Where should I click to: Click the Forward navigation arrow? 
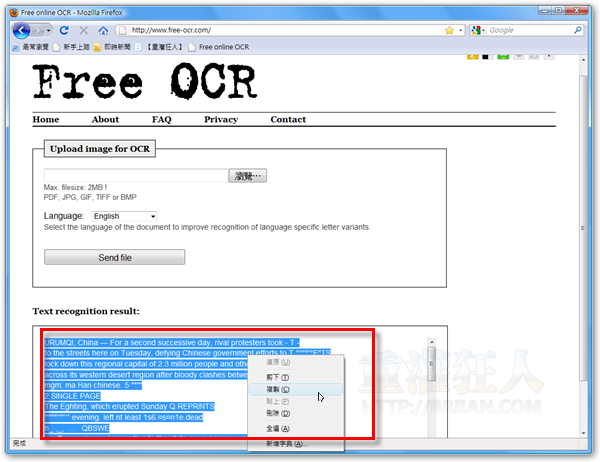[38, 30]
